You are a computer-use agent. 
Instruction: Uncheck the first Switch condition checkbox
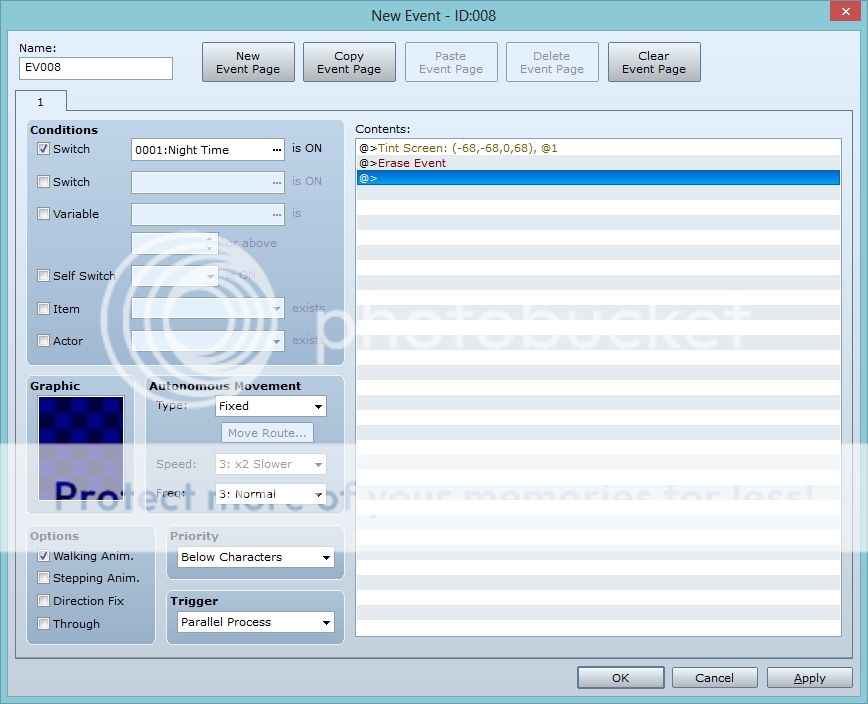(43, 149)
